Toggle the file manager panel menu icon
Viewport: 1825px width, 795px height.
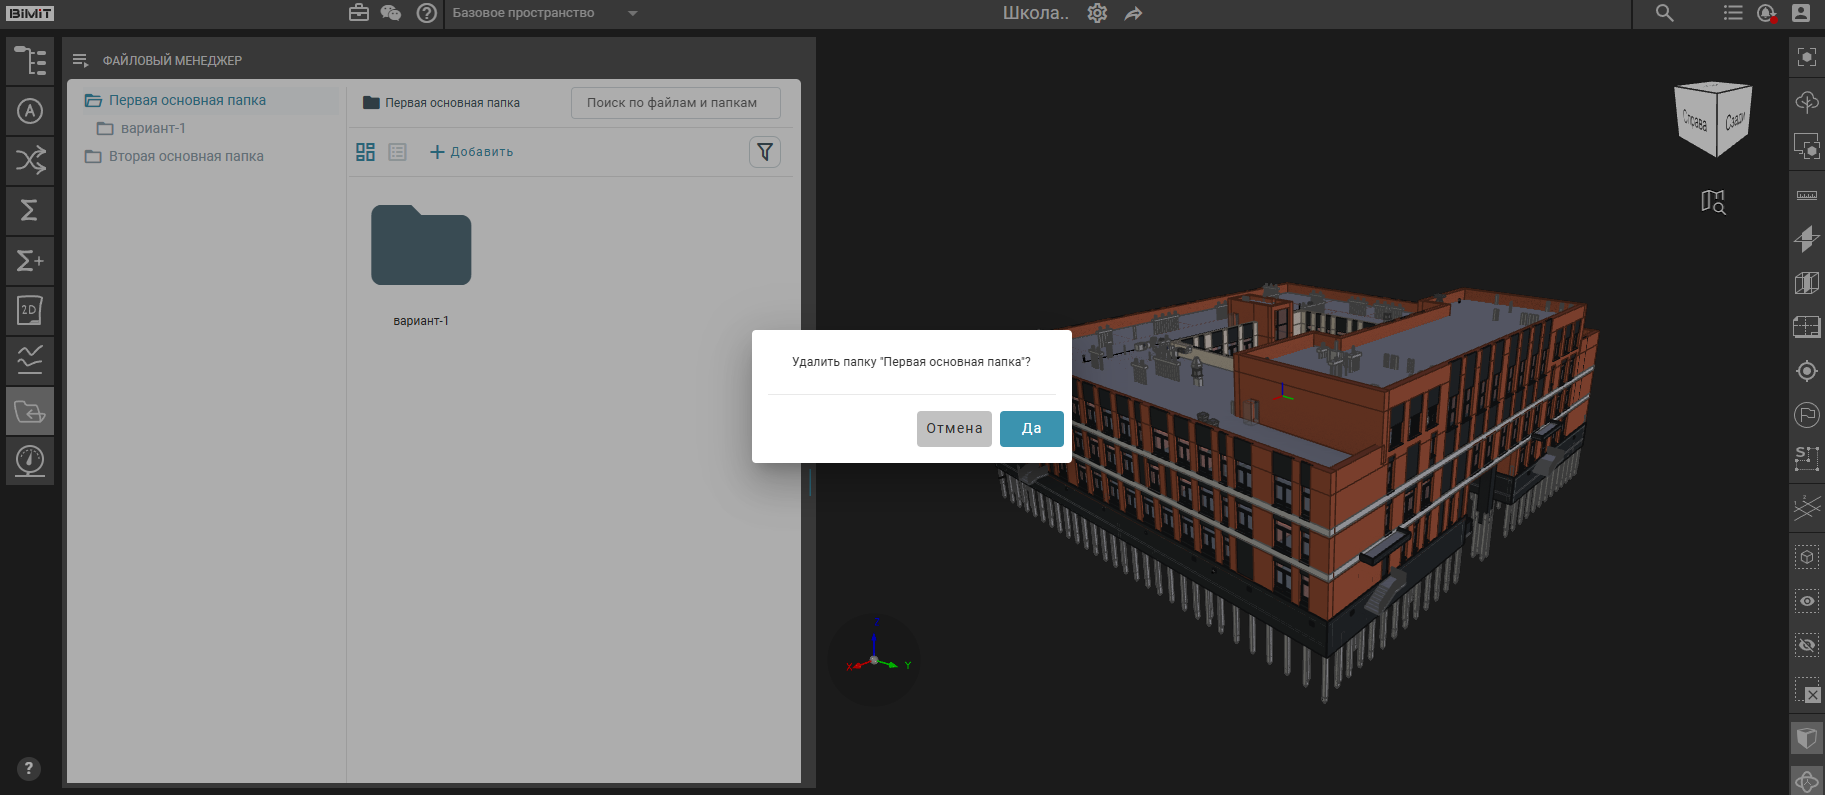tap(81, 61)
